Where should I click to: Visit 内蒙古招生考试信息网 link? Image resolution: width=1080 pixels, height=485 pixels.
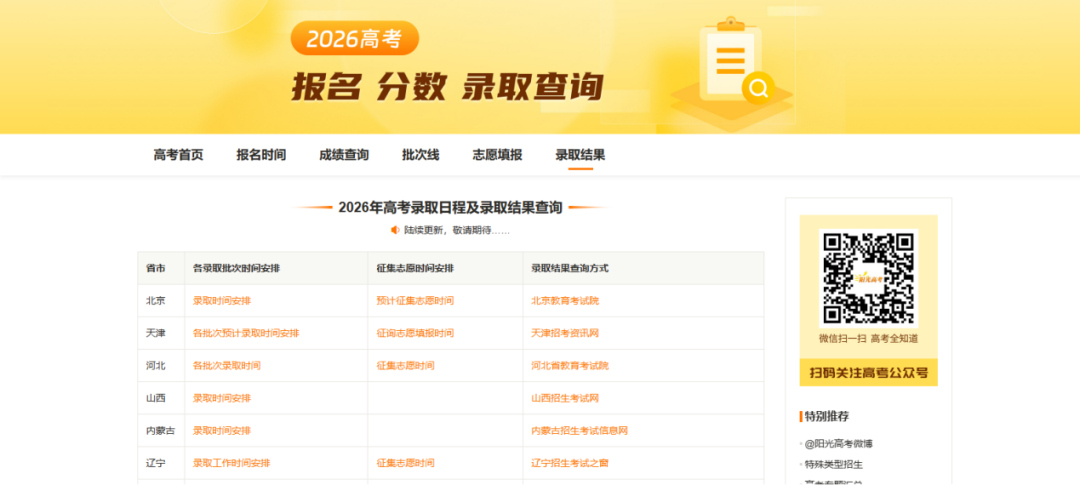(580, 431)
